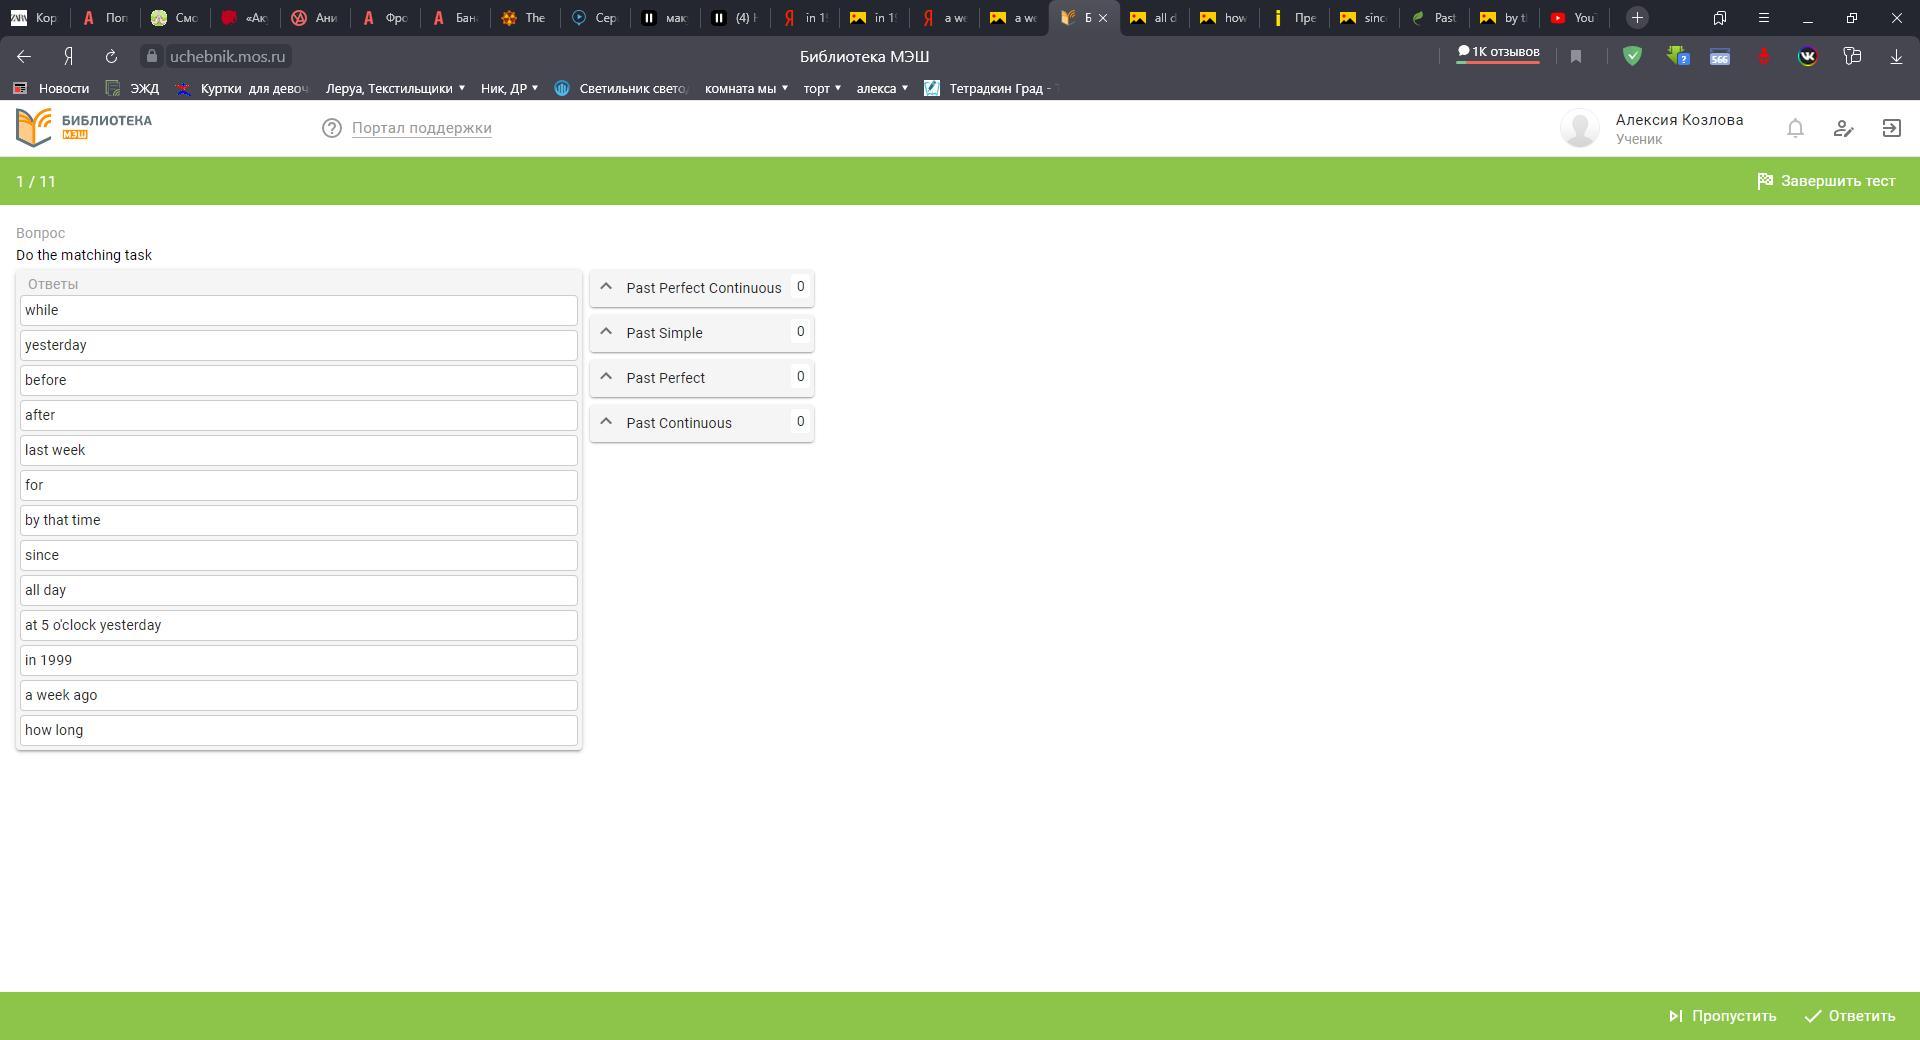This screenshot has height=1040, width=1920.
Task: Click the VK extension icon
Action: coord(1807,57)
